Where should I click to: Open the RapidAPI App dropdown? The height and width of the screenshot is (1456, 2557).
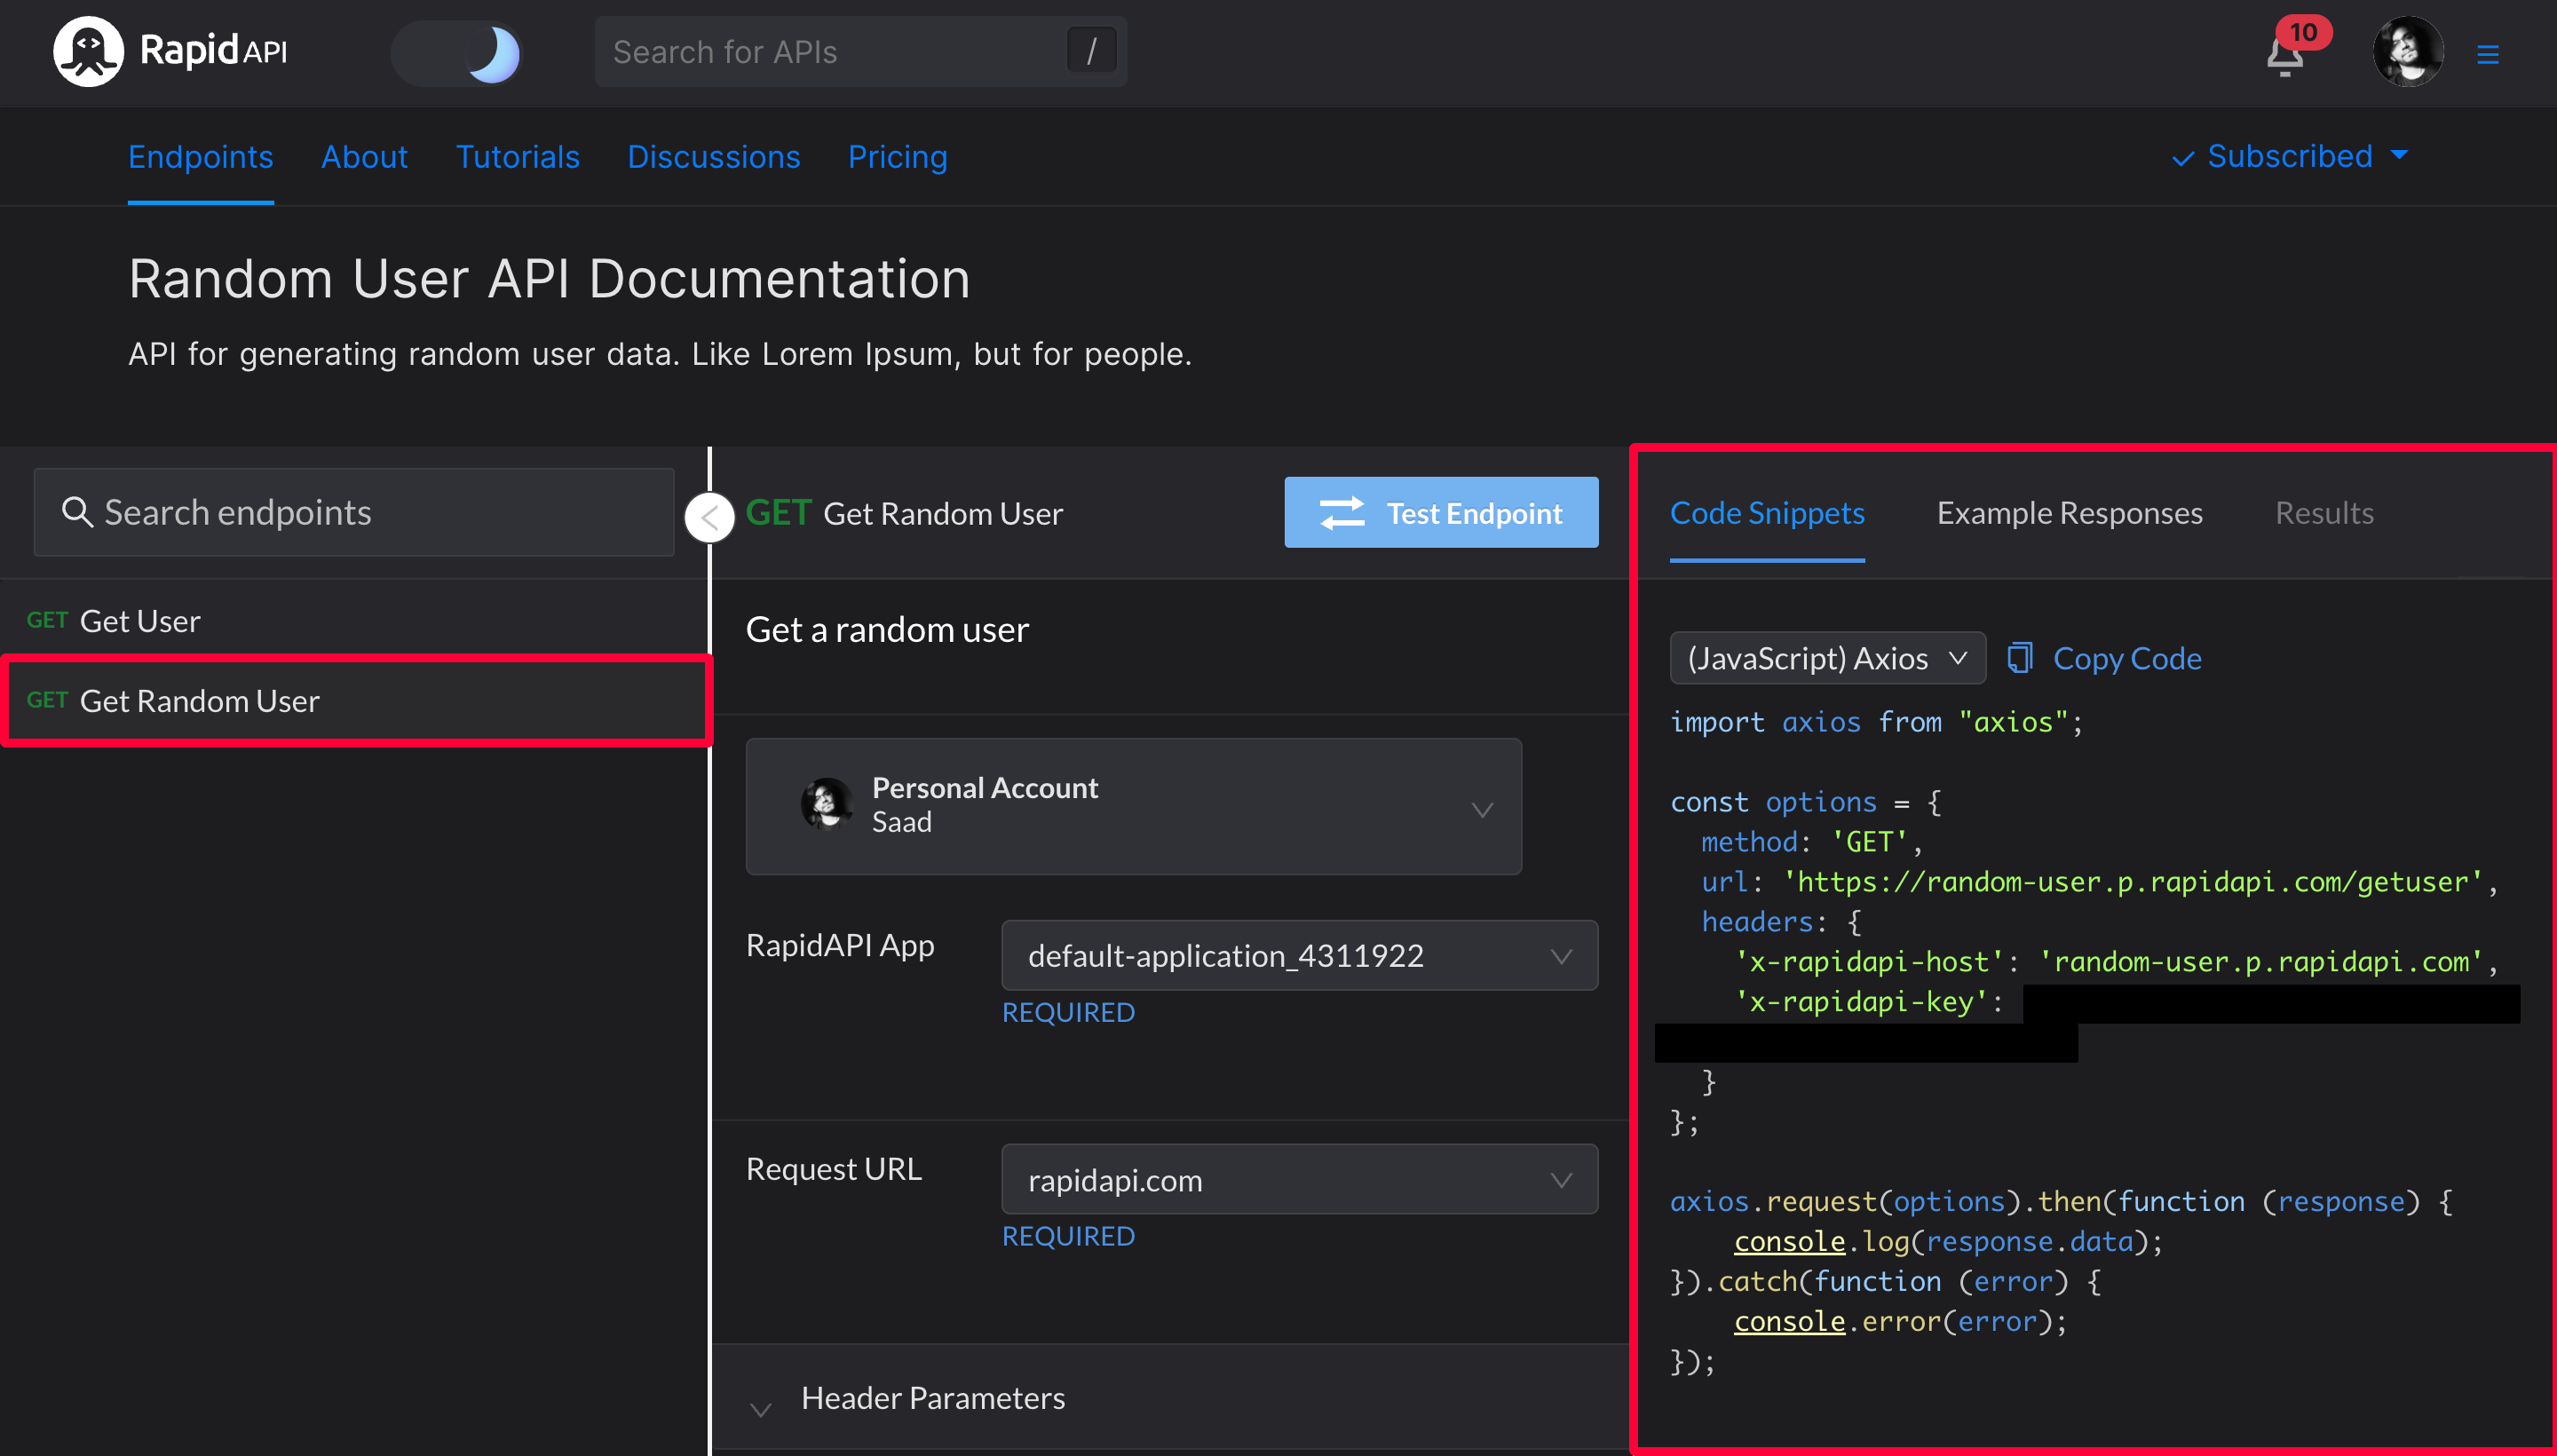pyautogui.click(x=1299, y=955)
